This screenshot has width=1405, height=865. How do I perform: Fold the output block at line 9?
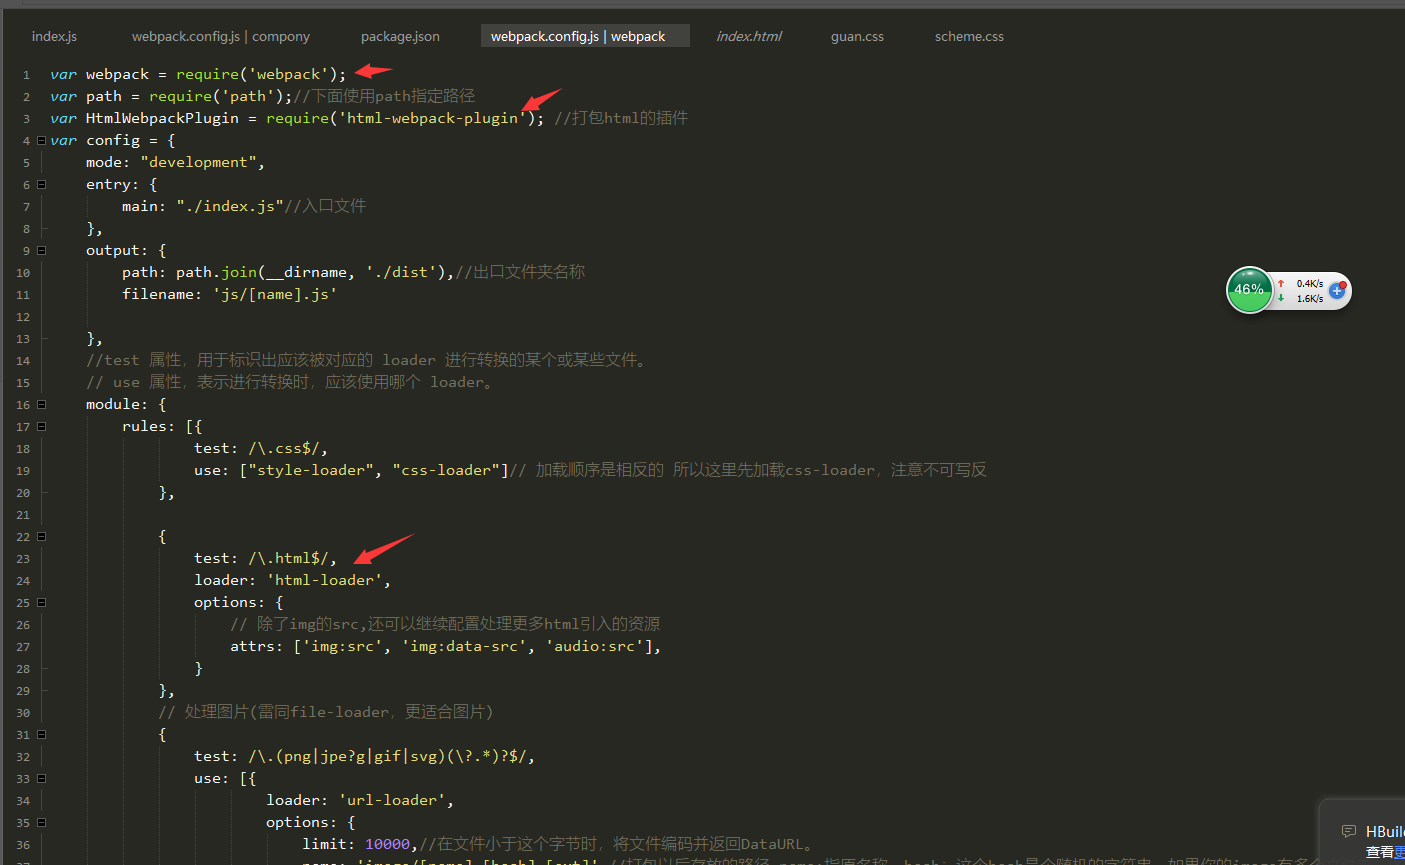41,250
